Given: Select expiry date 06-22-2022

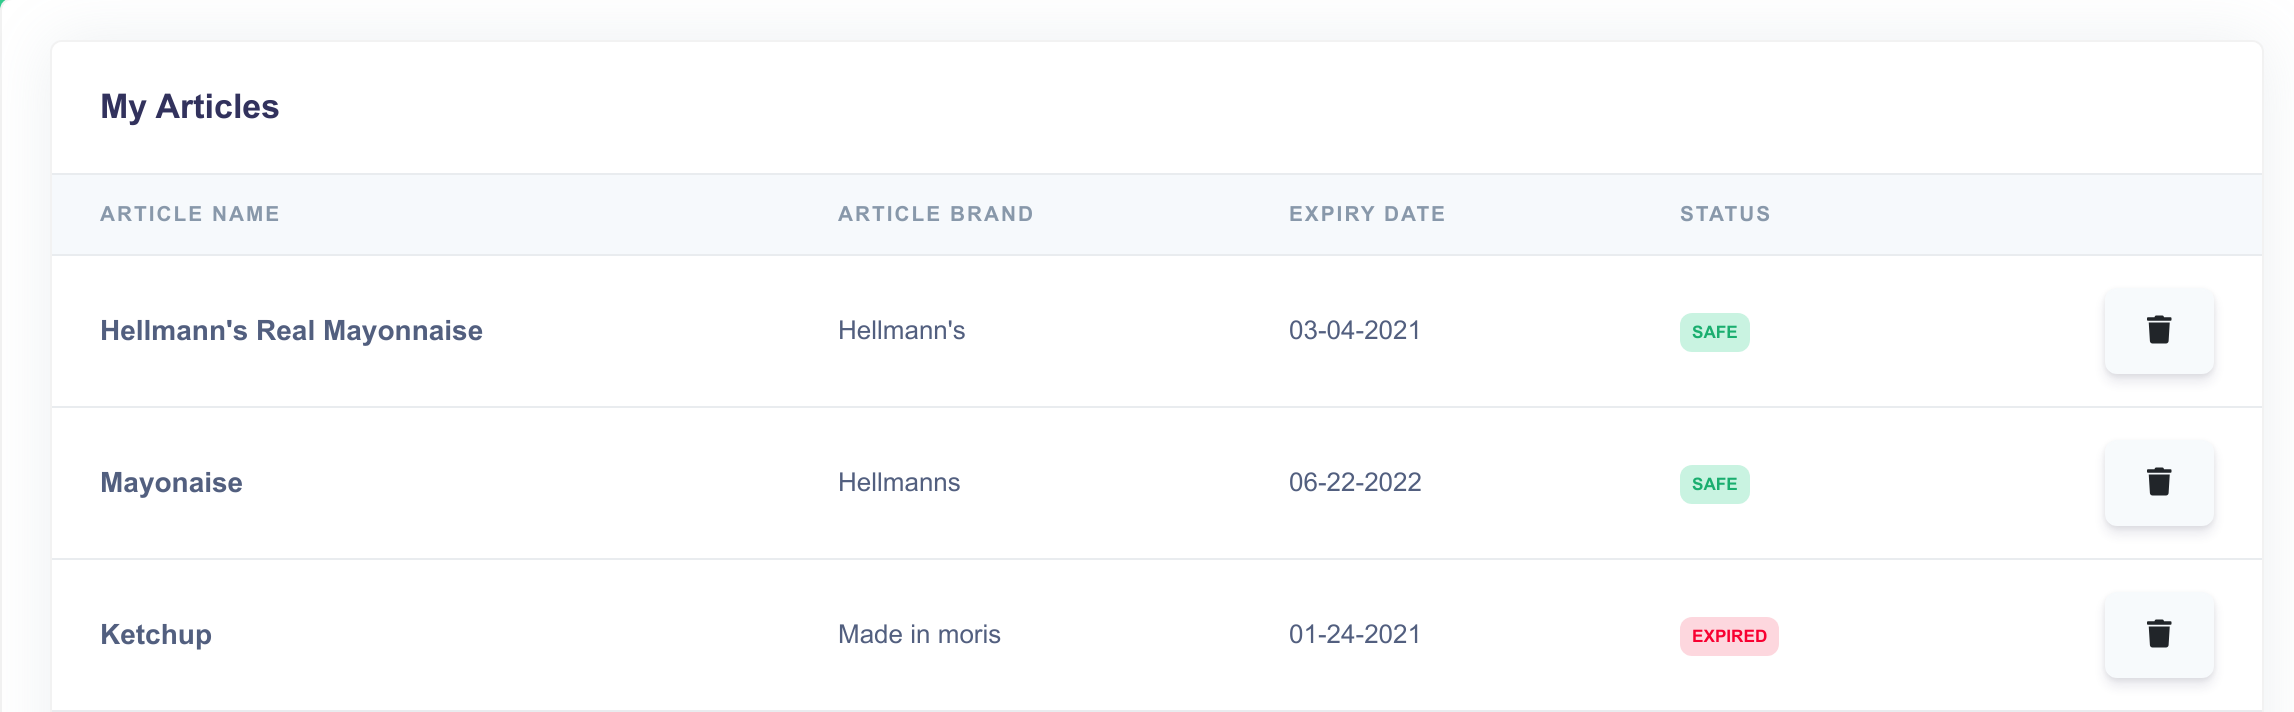Looking at the screenshot, I should click(x=1354, y=483).
